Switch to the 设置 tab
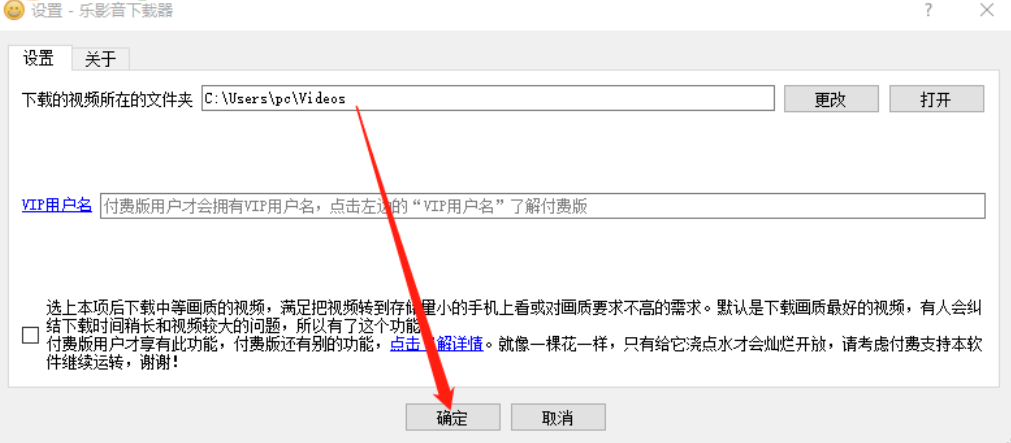The width and height of the screenshot is (1011, 443). click(39, 58)
